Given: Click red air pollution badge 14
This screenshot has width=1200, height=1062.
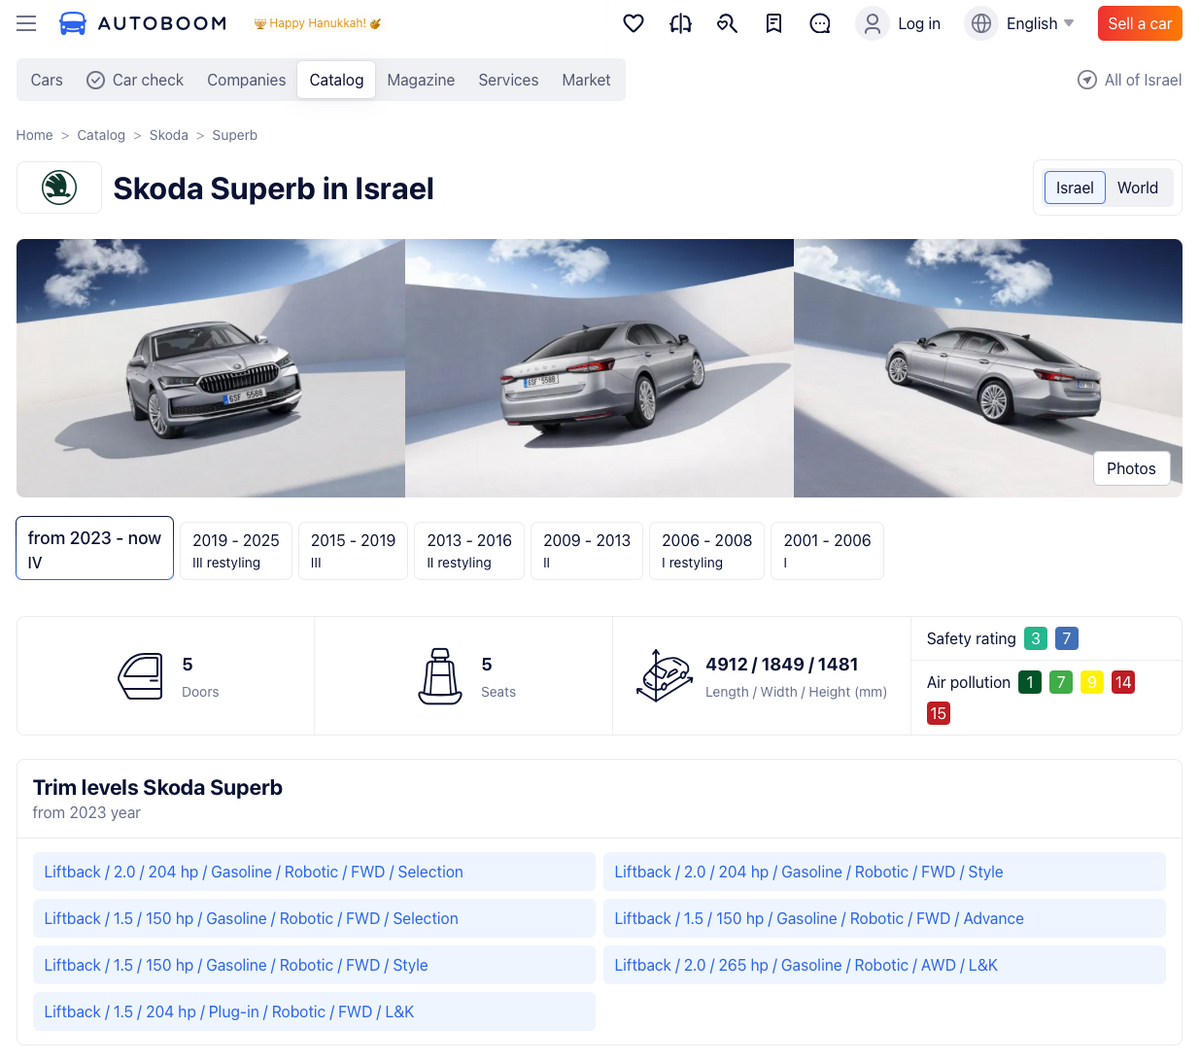Looking at the screenshot, I should (1123, 682).
